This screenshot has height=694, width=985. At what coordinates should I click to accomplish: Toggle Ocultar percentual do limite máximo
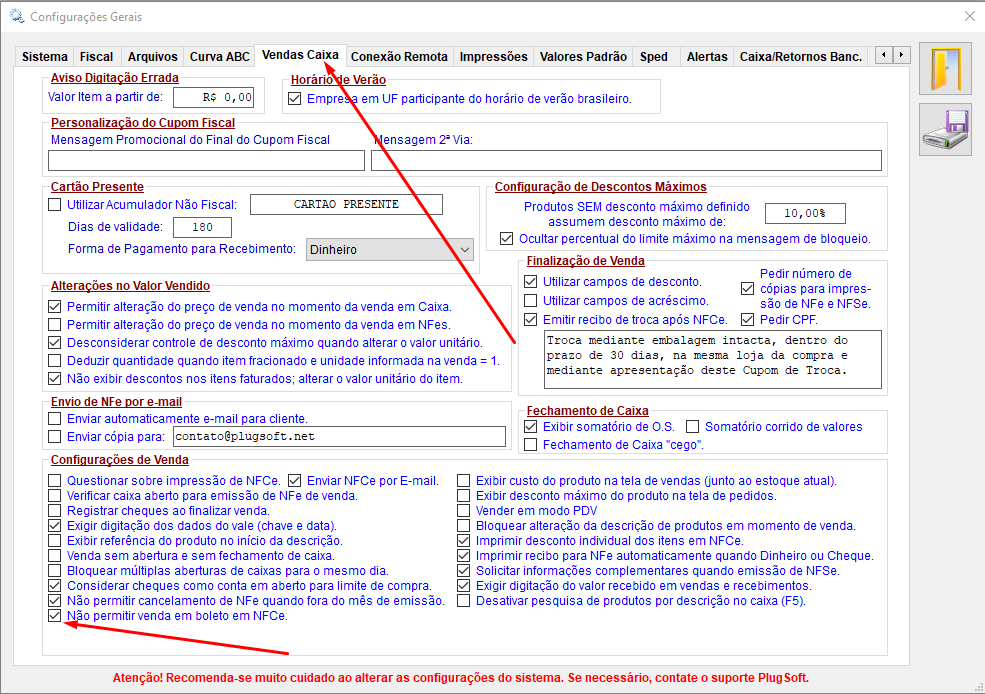(506, 239)
